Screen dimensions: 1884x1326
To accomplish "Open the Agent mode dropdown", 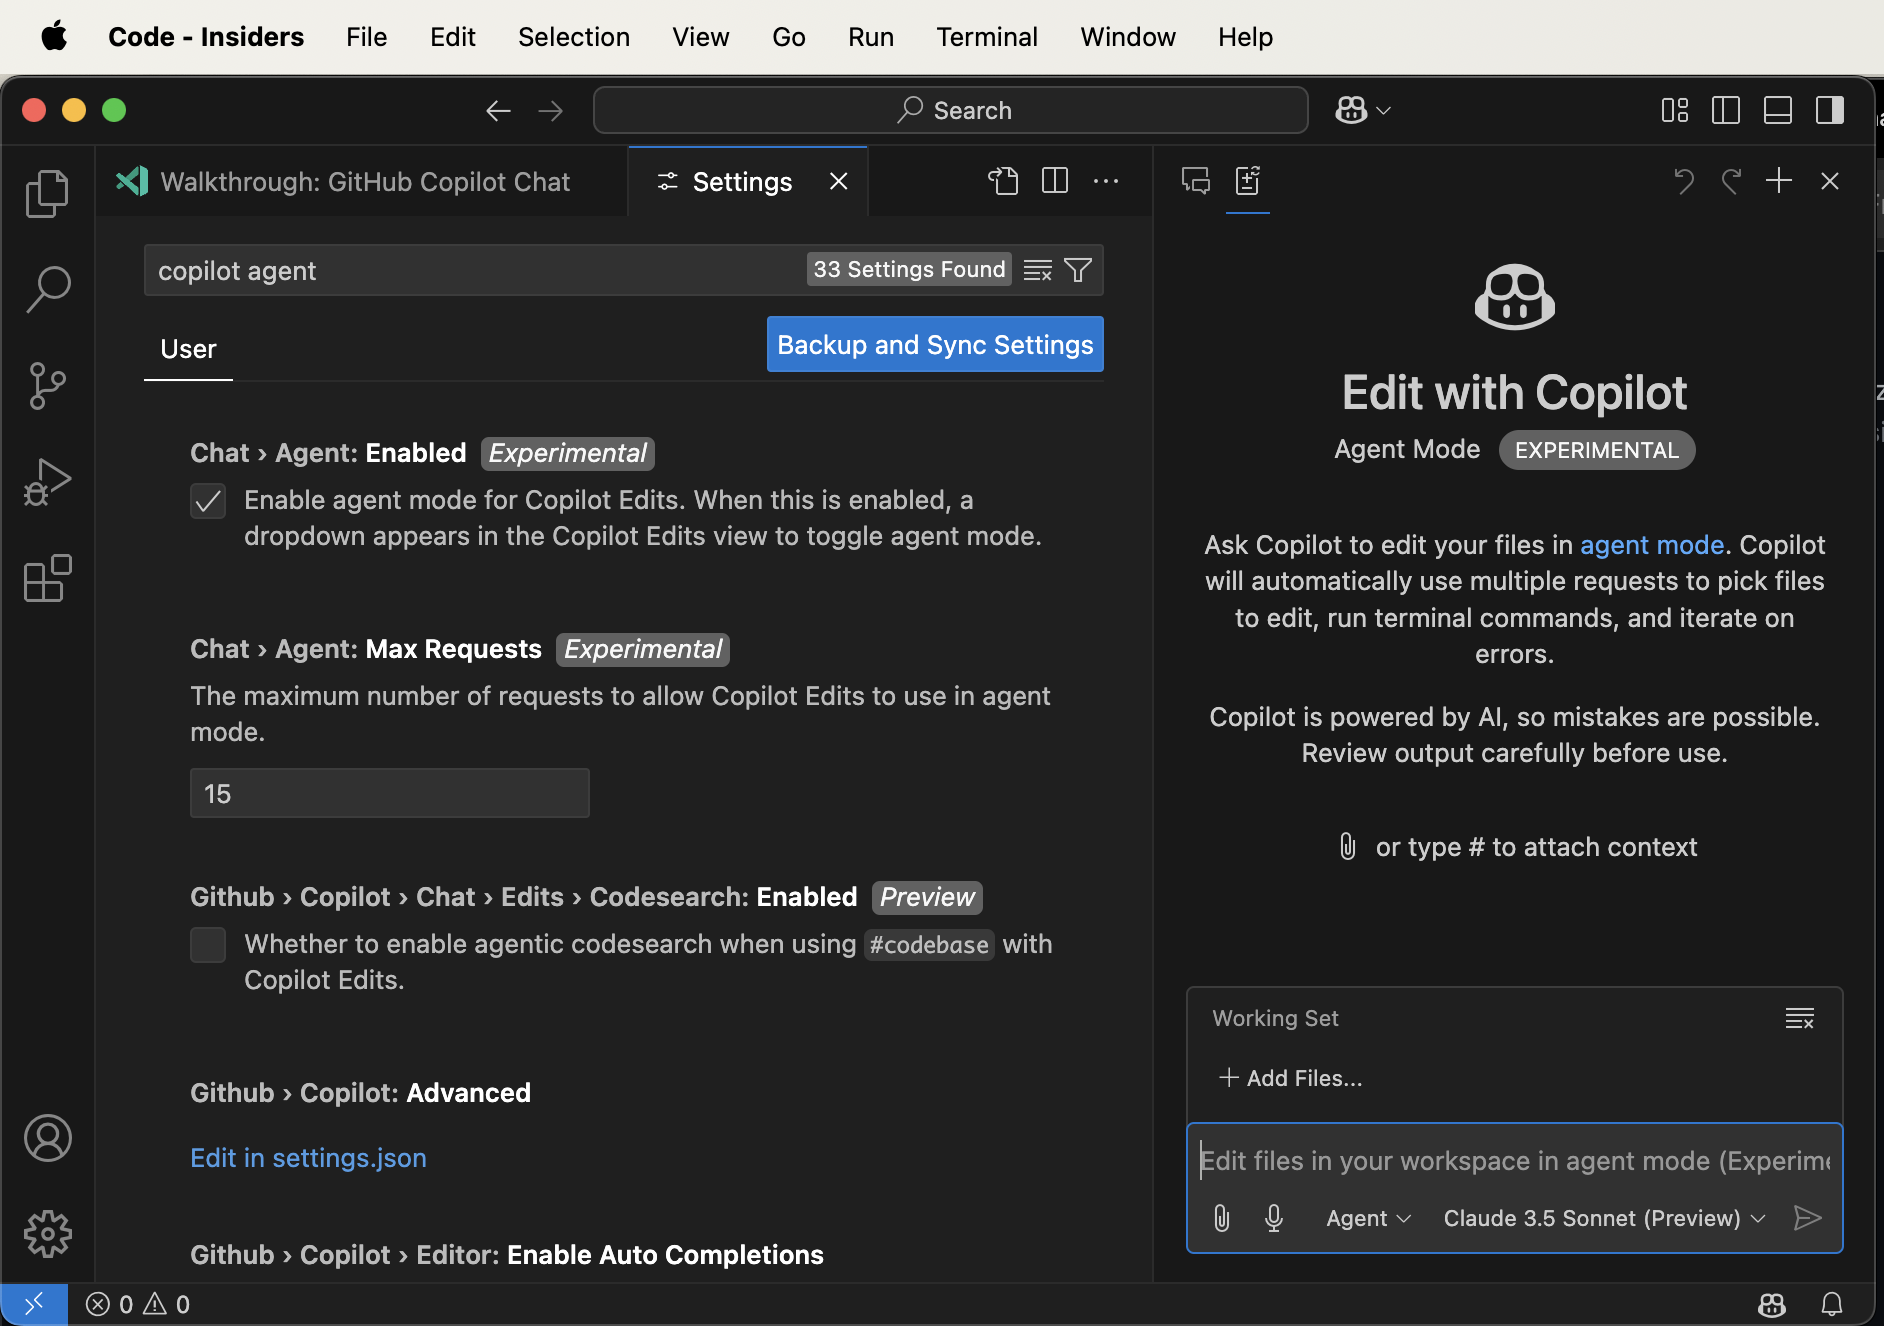I will coord(1367,1217).
